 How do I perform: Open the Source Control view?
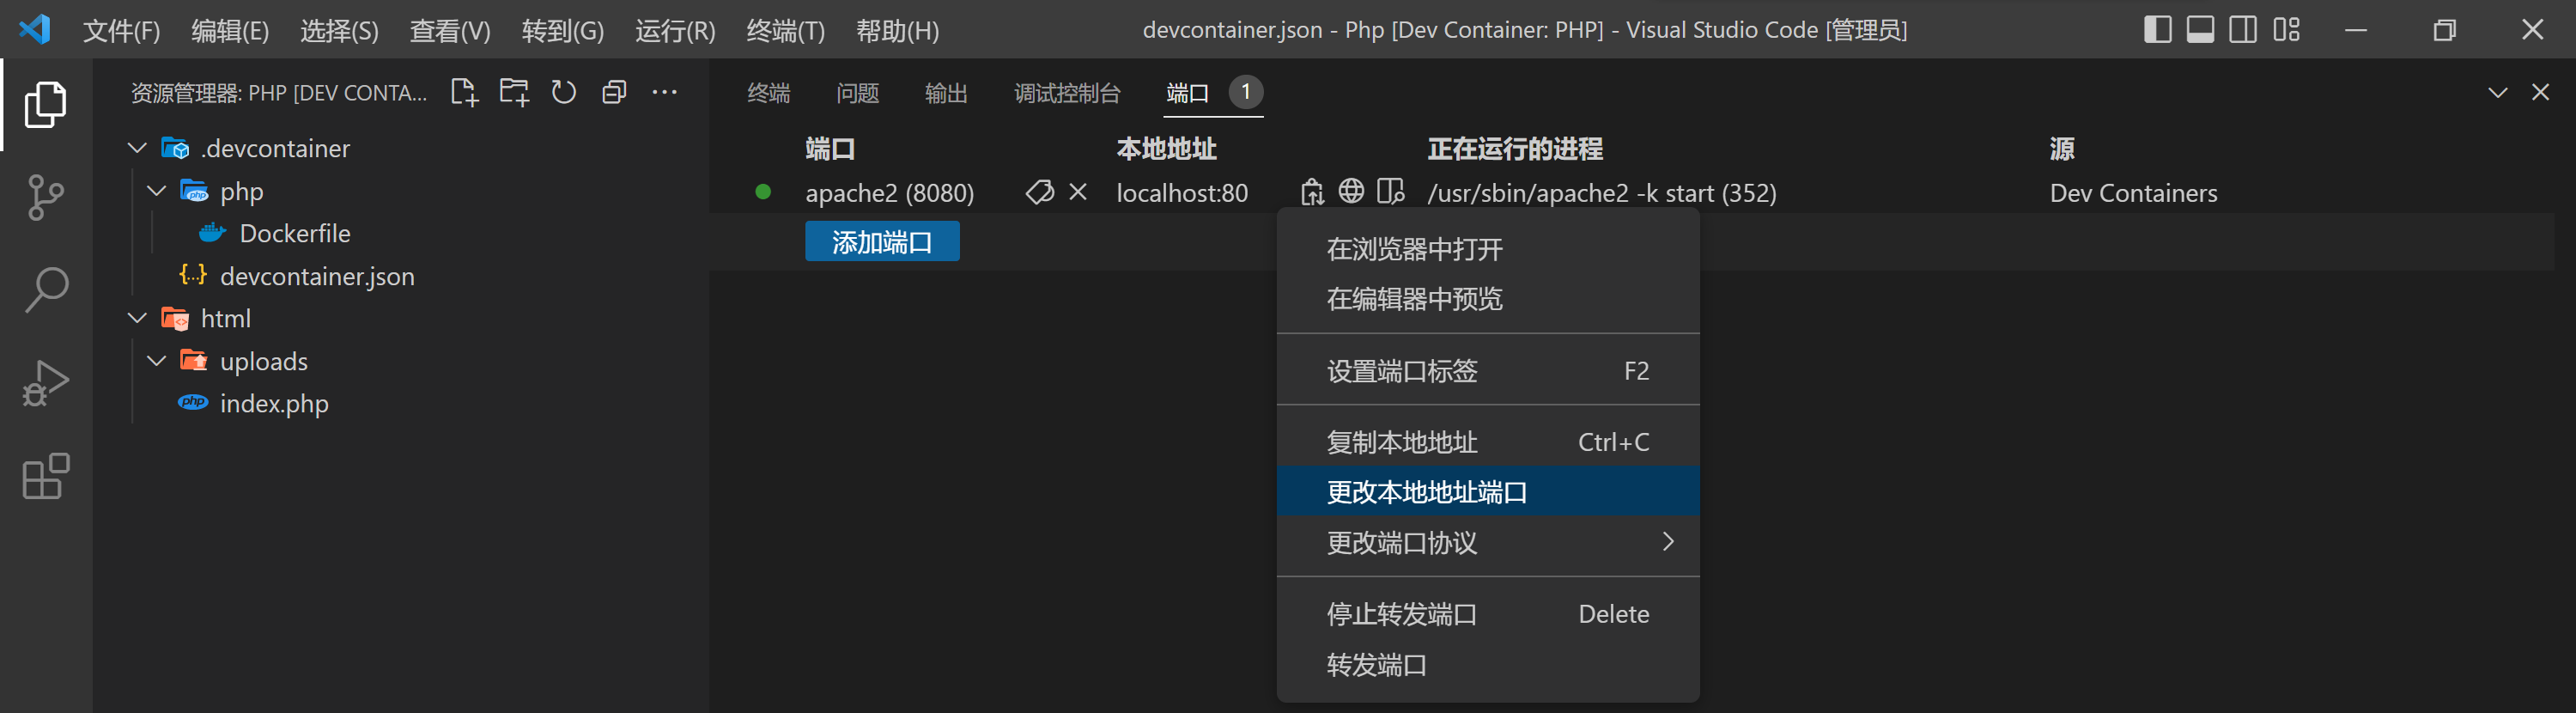(45, 197)
